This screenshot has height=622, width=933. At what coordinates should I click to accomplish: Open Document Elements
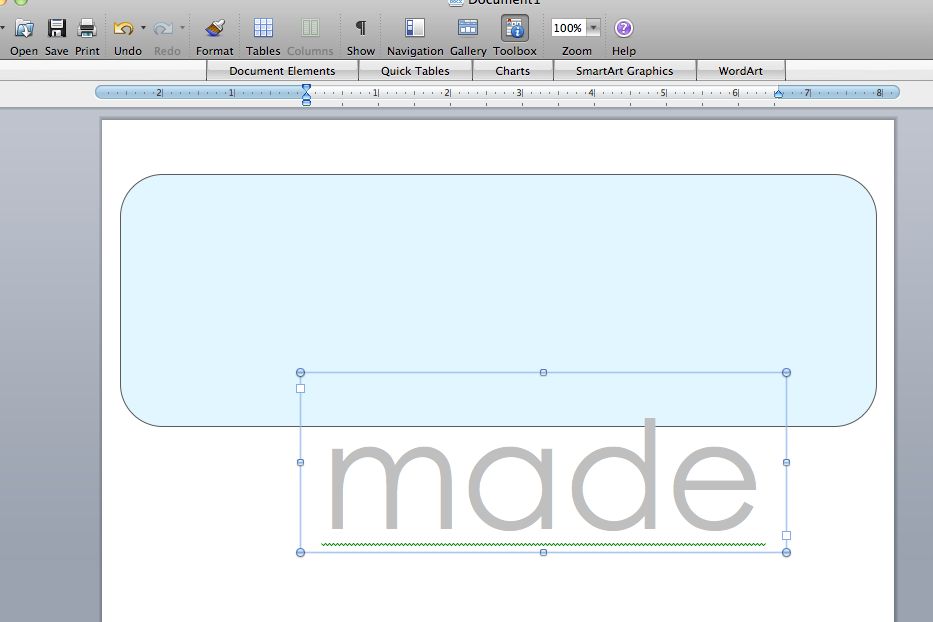(x=283, y=70)
